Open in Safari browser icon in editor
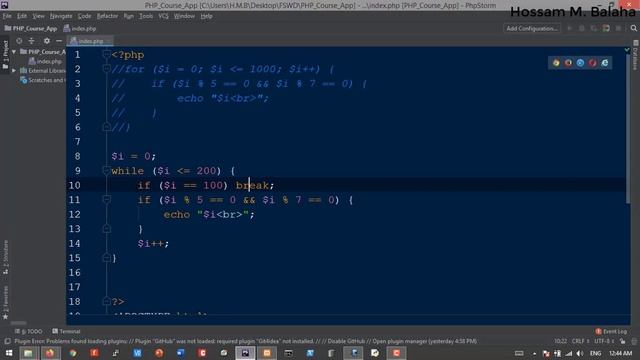This screenshot has width=640, height=360. 580,63
